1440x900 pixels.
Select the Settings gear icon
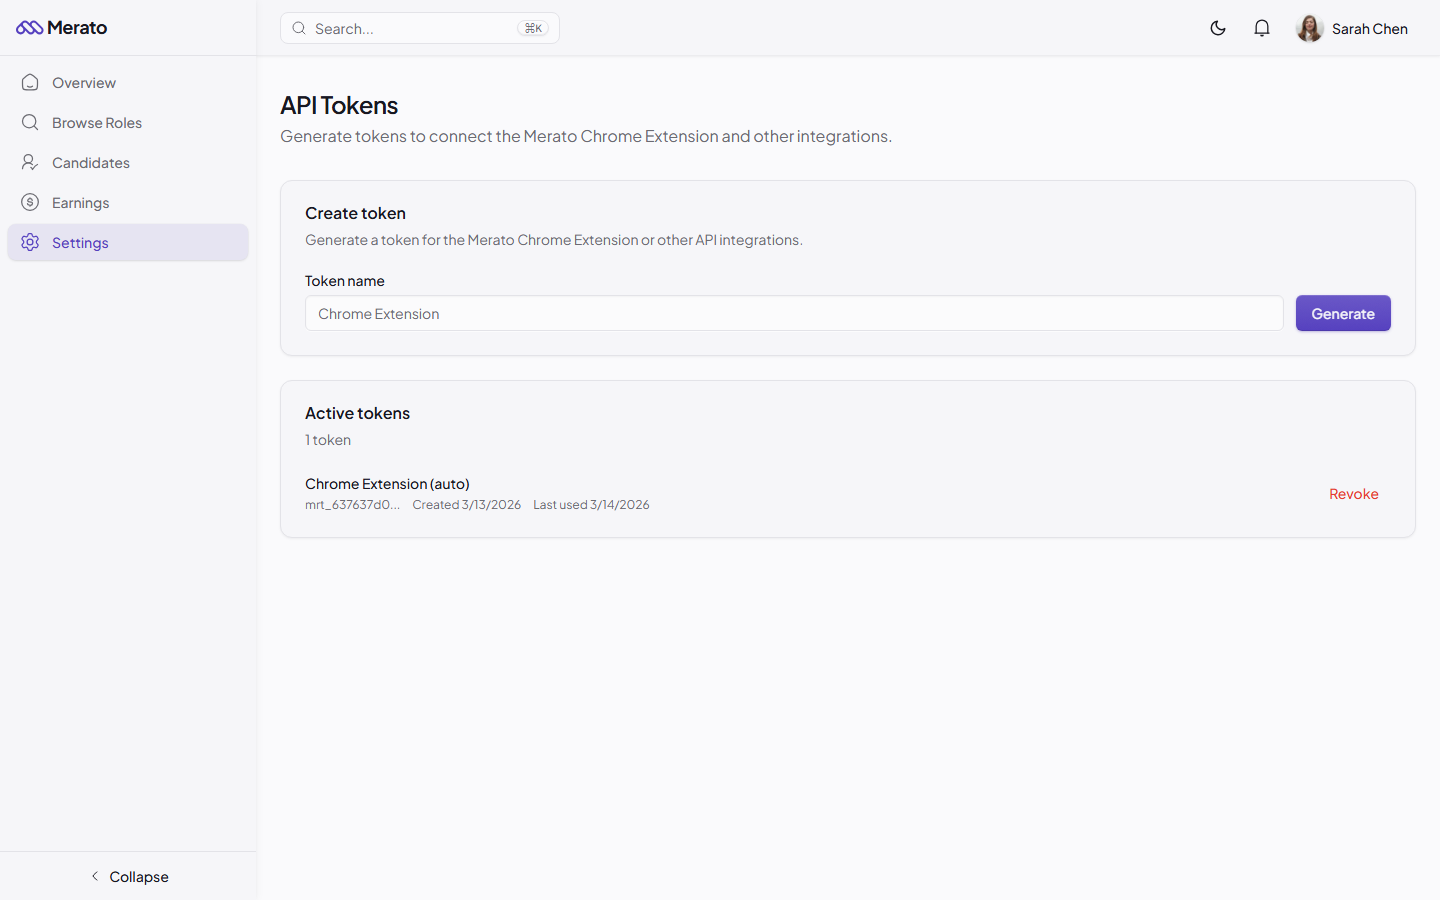click(29, 242)
